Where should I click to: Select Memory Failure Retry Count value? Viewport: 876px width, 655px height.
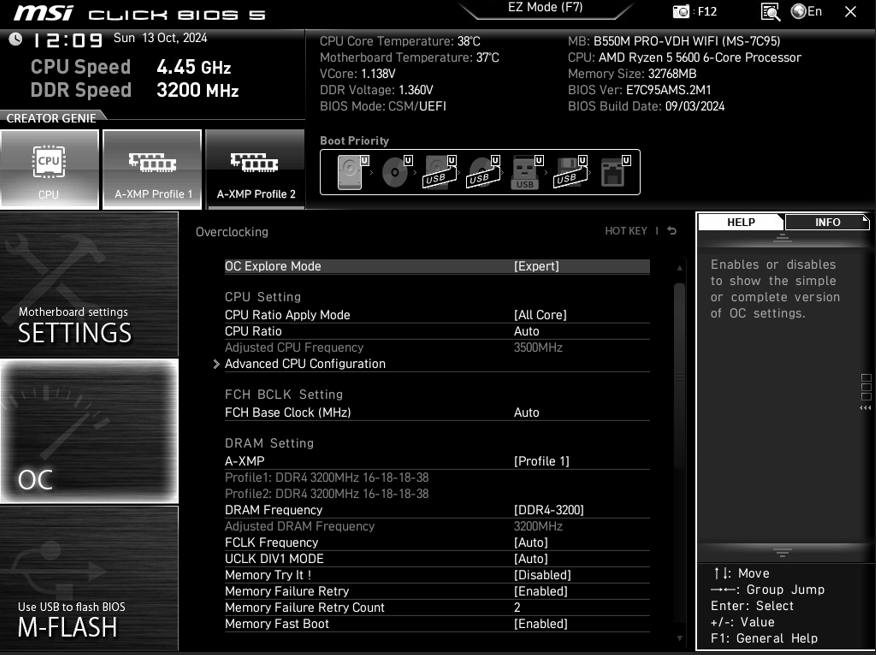(x=517, y=607)
